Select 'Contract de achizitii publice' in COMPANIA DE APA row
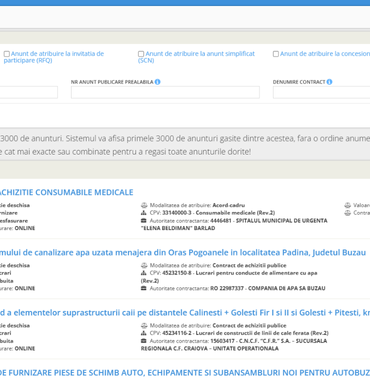This screenshot has height=380, width=370. [x=249, y=265]
